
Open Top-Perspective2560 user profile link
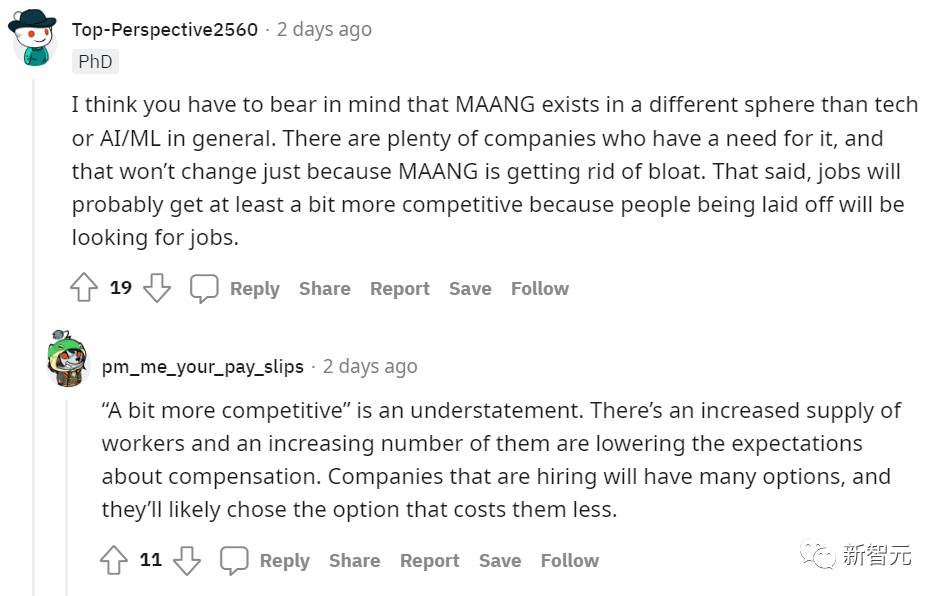click(165, 30)
